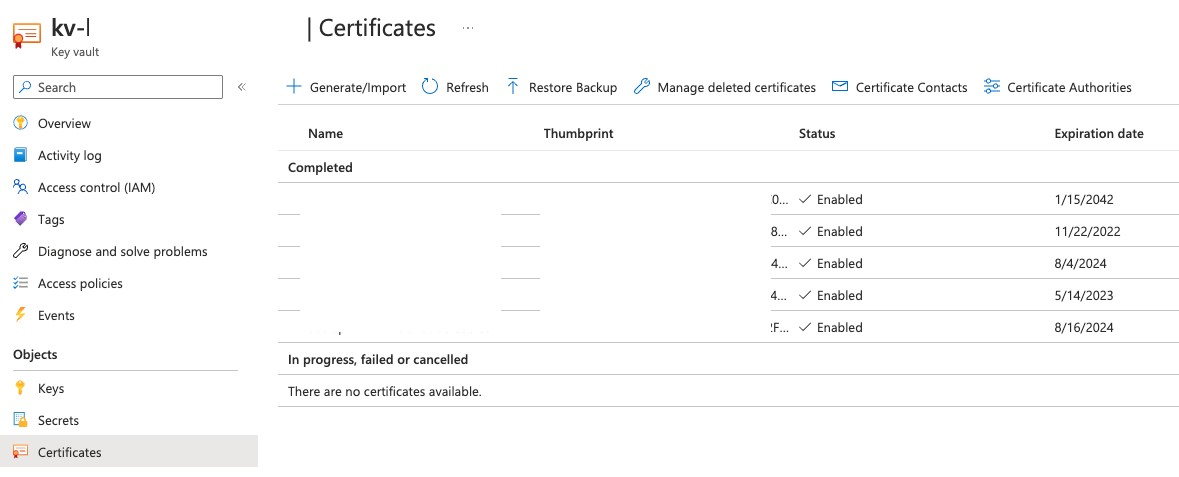The image size is (1179, 477).
Task: Click the Certificates page title
Action: pyautogui.click(x=377, y=28)
